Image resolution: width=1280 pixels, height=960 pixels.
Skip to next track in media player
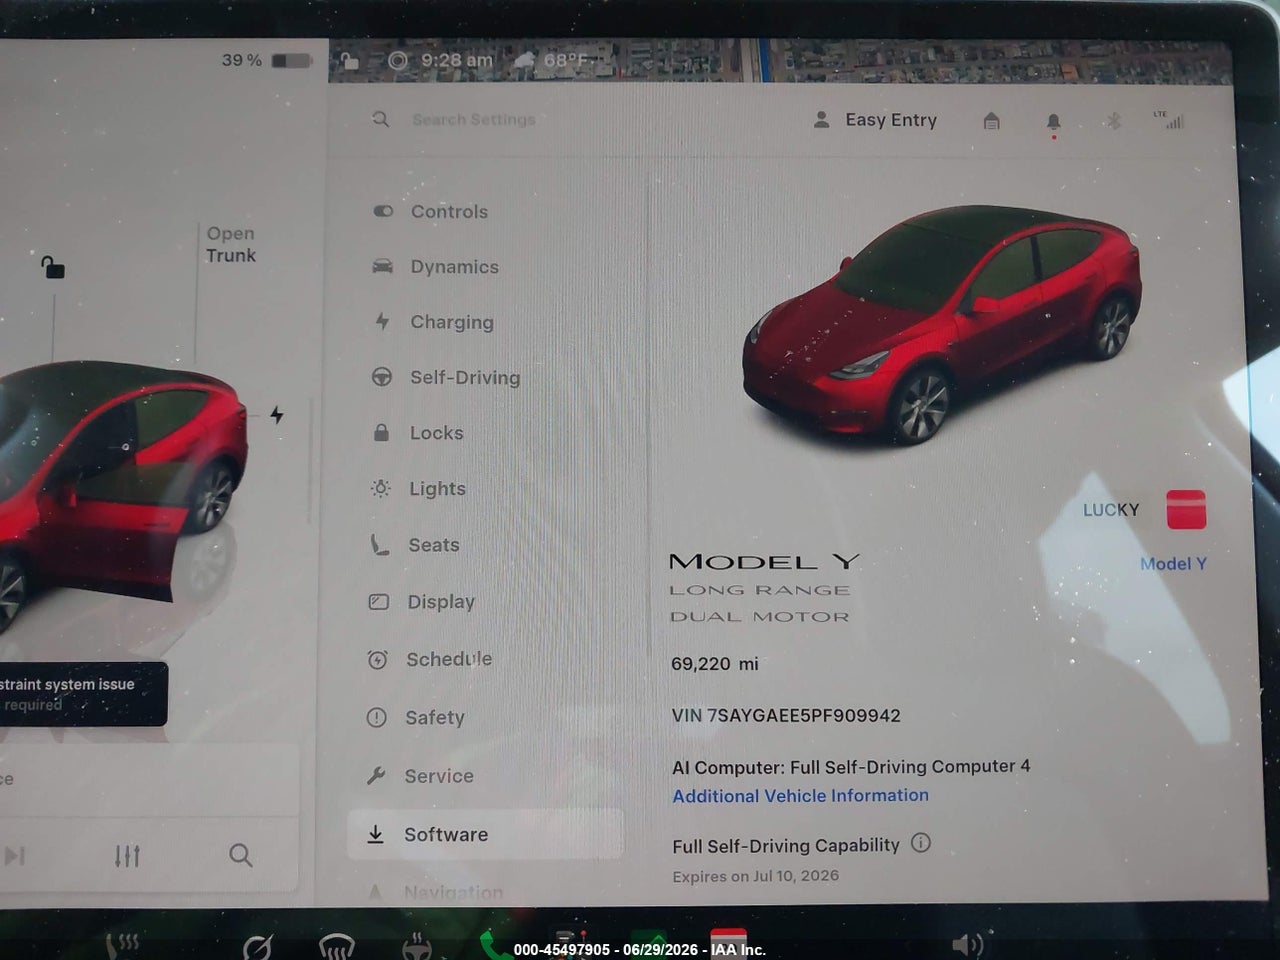tap(15, 856)
